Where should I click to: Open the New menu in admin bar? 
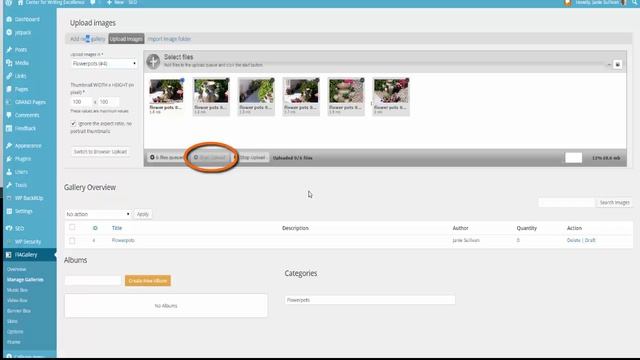coord(116,2)
